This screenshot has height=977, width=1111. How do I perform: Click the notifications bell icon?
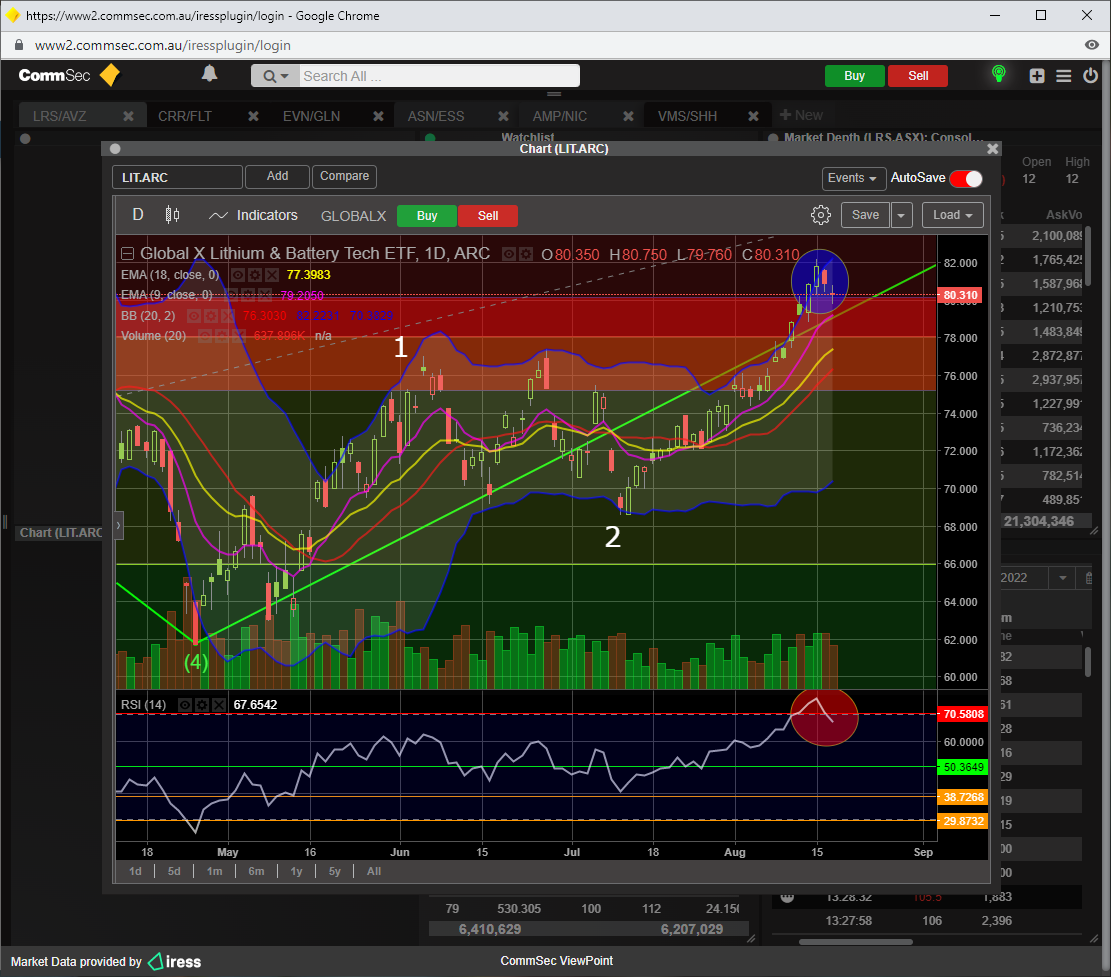click(x=209, y=74)
